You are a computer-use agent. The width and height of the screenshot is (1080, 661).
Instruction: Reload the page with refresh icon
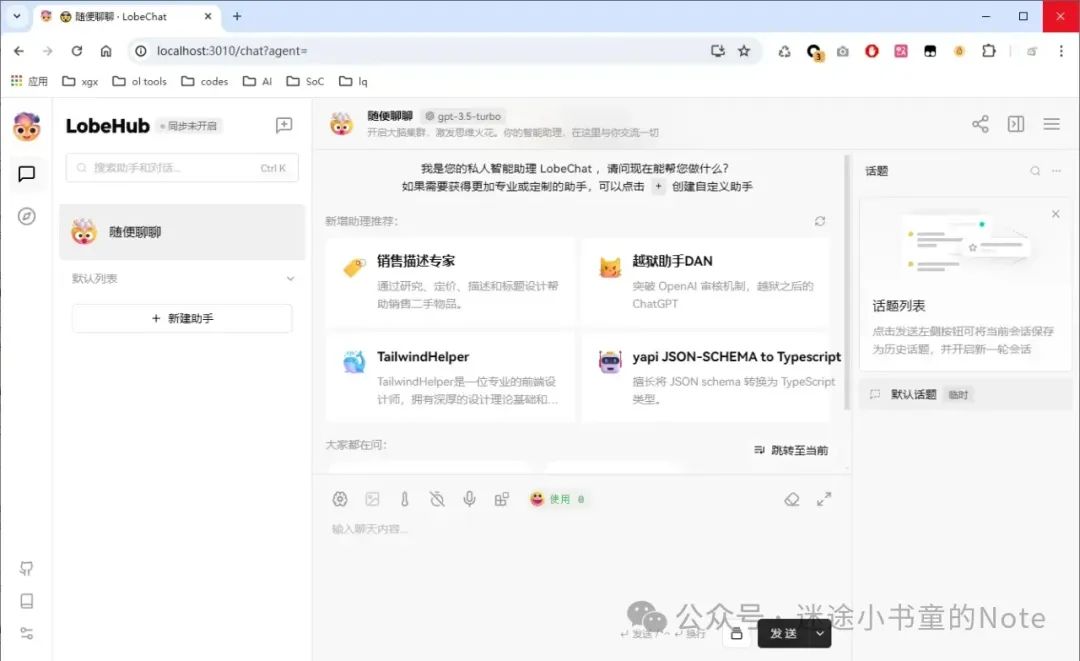point(76,51)
